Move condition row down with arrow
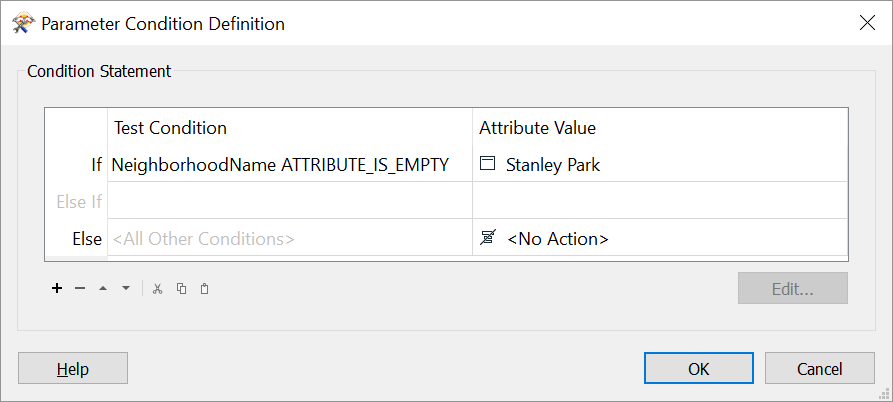Viewport: 893px width, 402px height. (x=126, y=289)
